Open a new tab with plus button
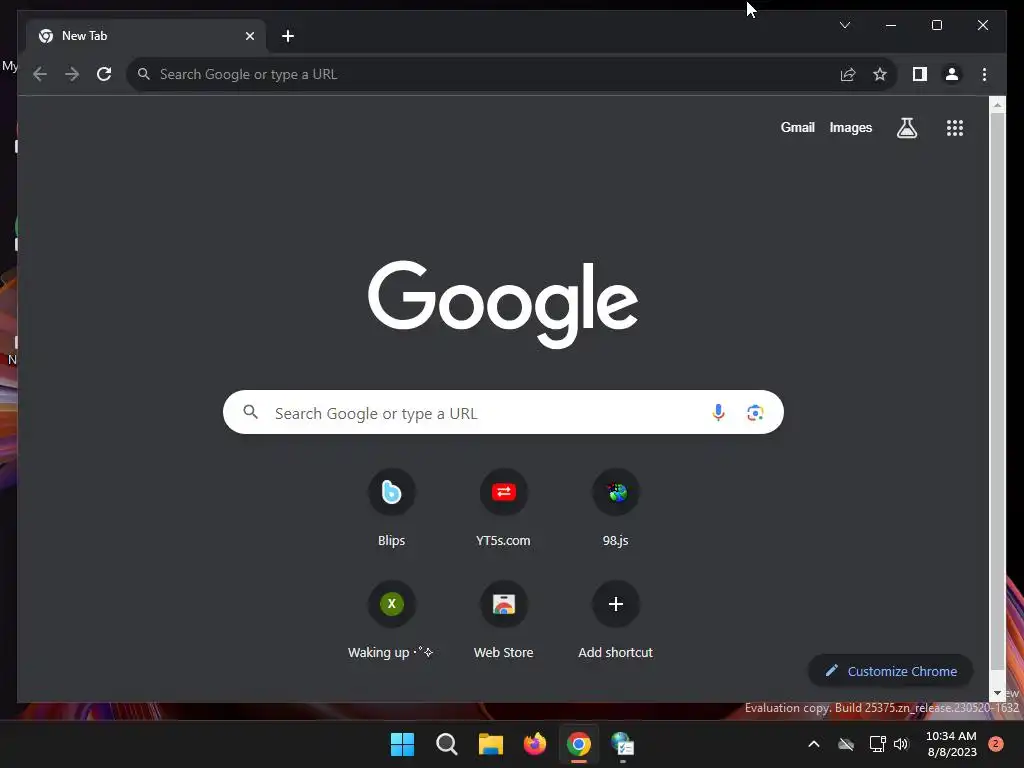This screenshot has width=1024, height=768. [x=288, y=36]
